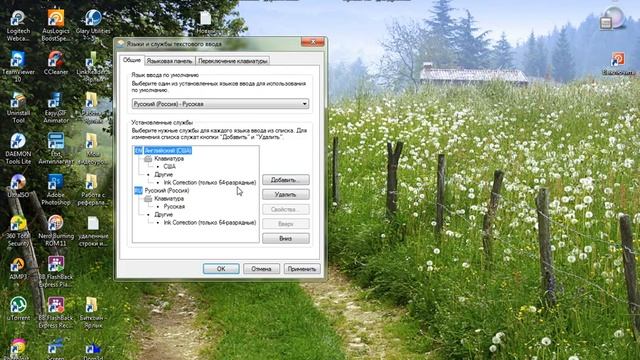
Task: Click the DAEMON Tools Lite icon
Action: pos(18,149)
